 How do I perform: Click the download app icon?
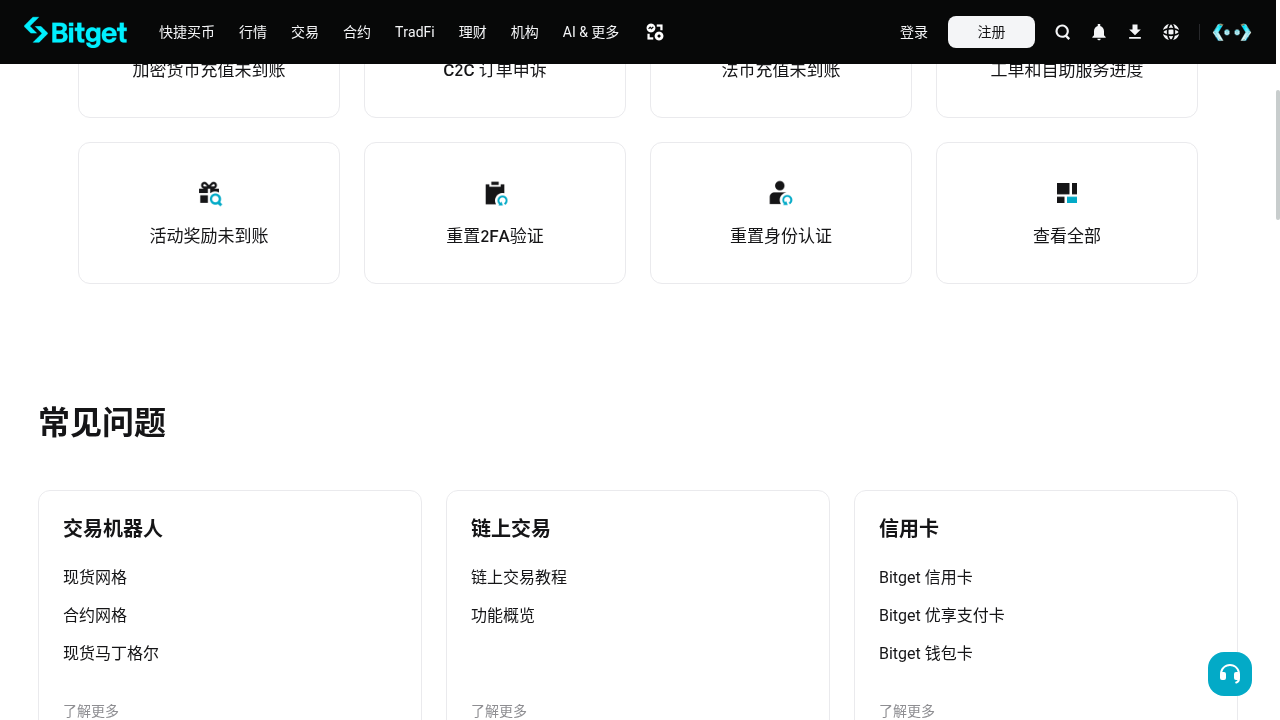click(1135, 32)
